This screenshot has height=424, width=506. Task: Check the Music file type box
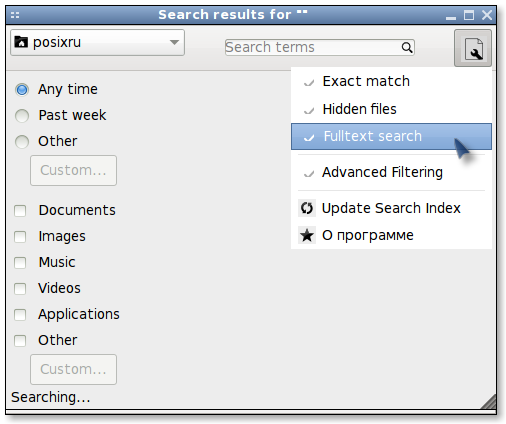pos(20,263)
